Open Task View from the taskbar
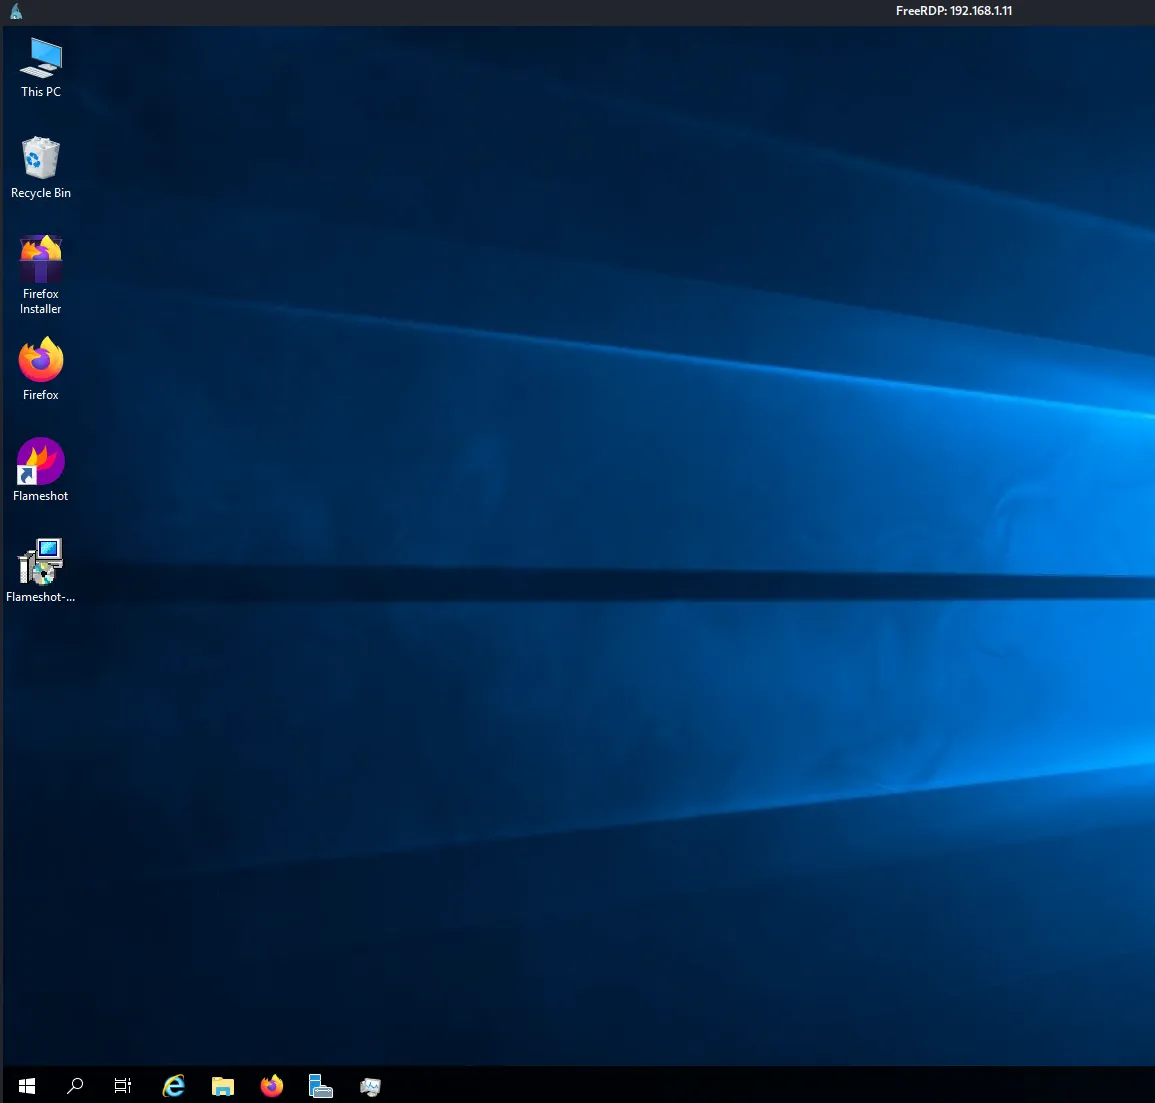This screenshot has height=1103, width=1155. [x=123, y=1086]
